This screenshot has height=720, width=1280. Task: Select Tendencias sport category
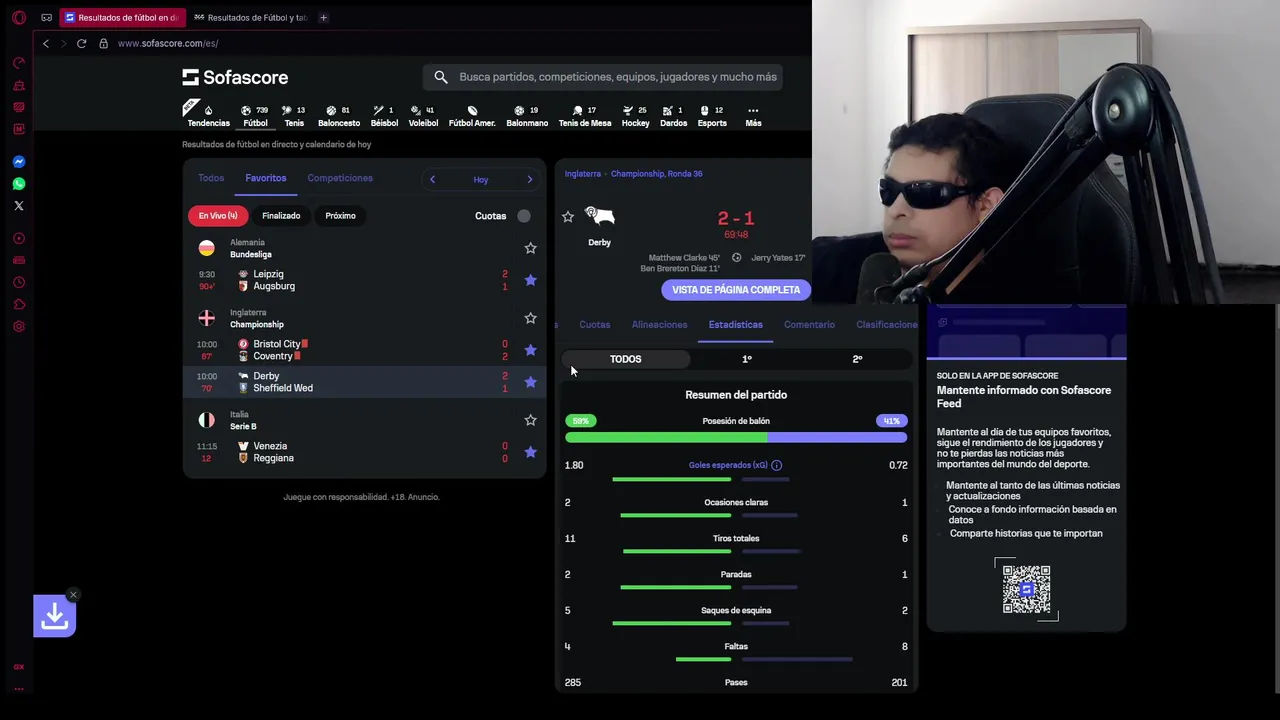208,116
